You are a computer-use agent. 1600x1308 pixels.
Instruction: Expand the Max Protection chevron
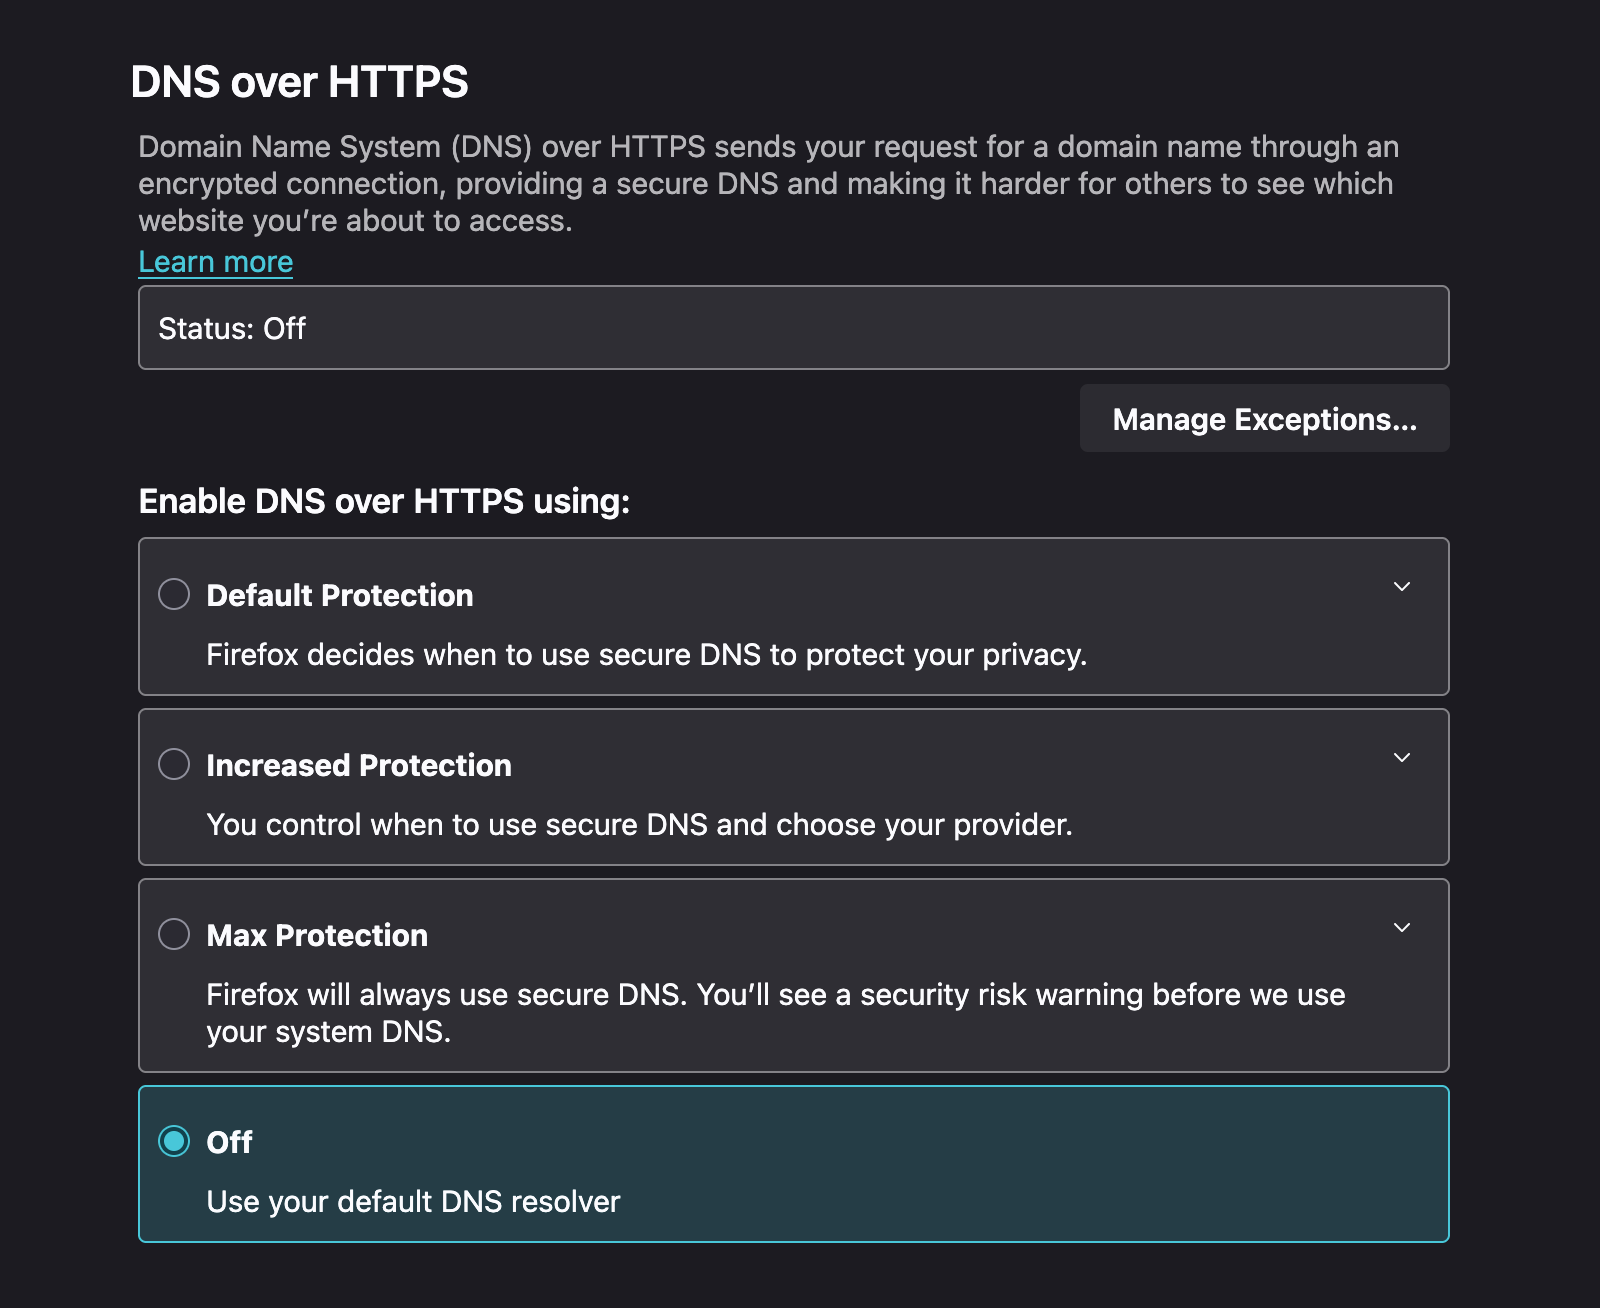[1402, 927]
